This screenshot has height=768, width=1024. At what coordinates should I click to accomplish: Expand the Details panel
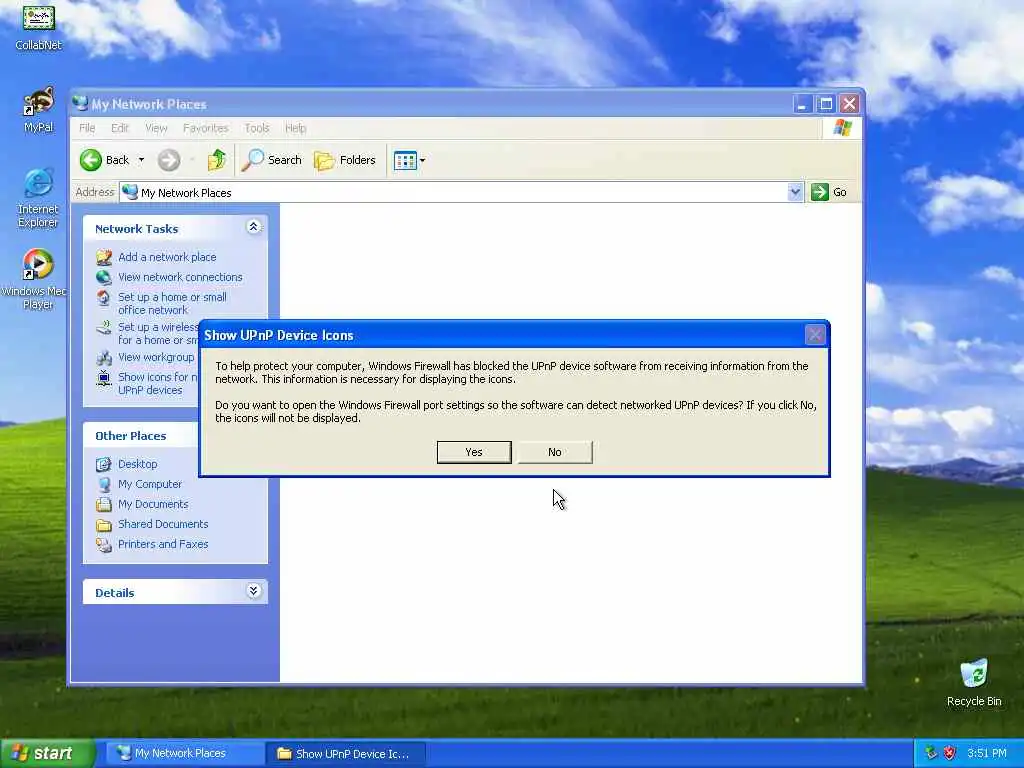pos(253,591)
